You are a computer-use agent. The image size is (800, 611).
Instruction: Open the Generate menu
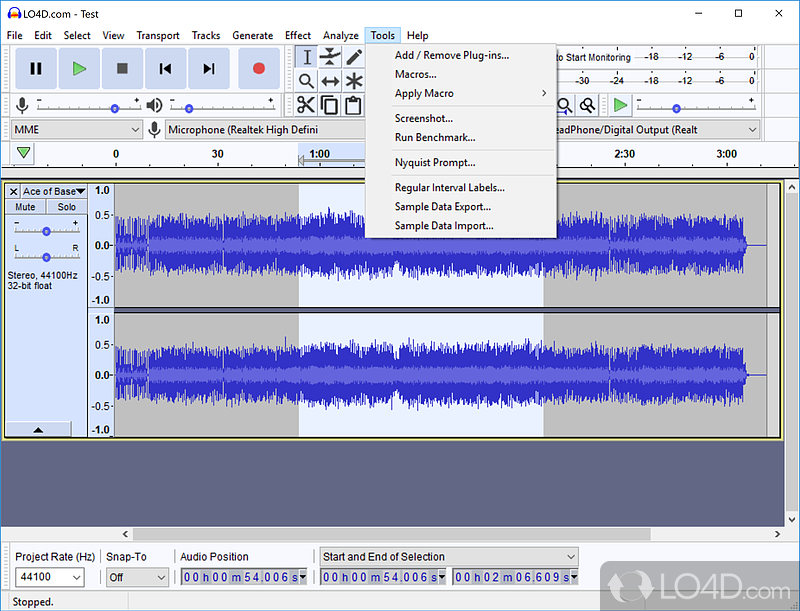click(253, 35)
